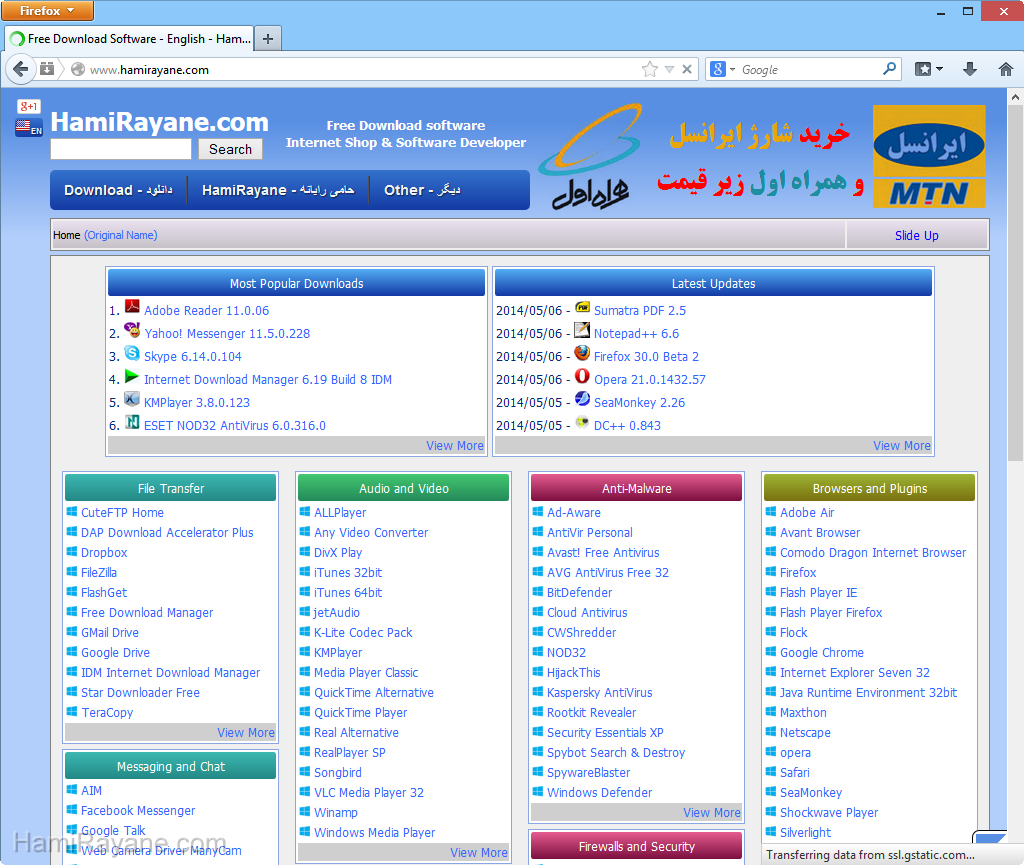The image size is (1024, 865).
Task: Click the EN US flag language icon
Action: (x=29, y=127)
